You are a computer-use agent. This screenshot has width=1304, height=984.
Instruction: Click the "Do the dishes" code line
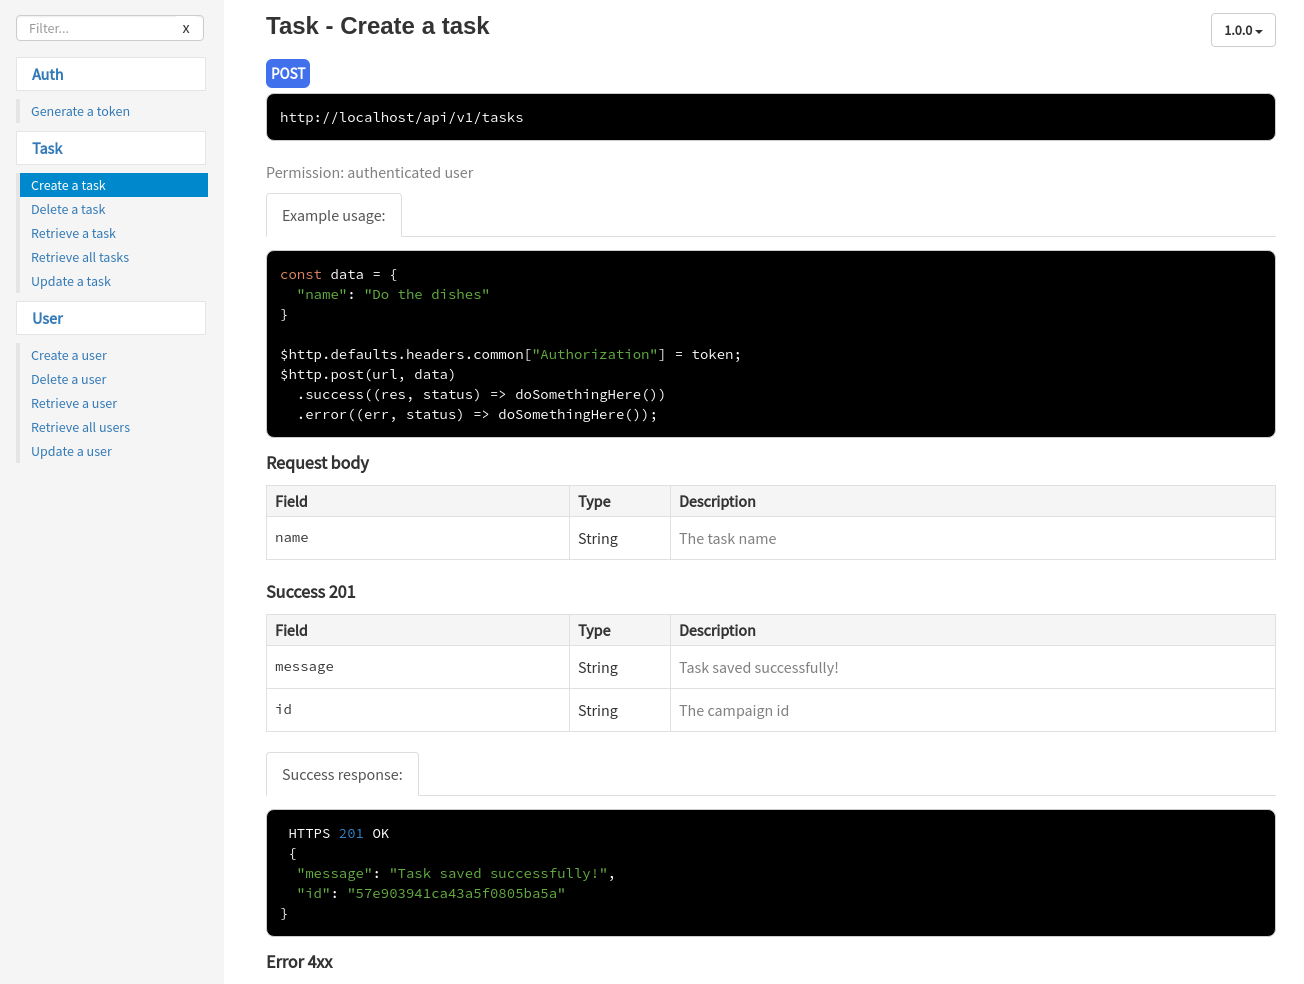coord(393,294)
